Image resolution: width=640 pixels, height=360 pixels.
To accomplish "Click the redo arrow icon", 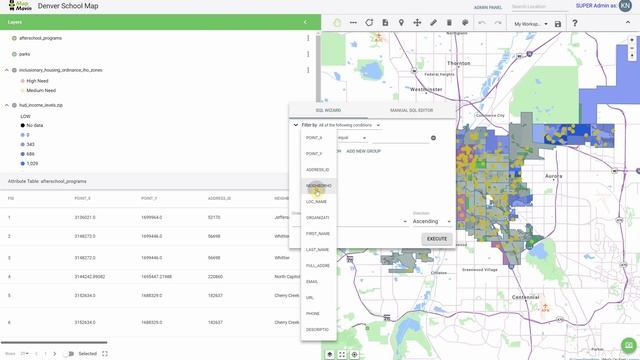I will pos(498,23).
